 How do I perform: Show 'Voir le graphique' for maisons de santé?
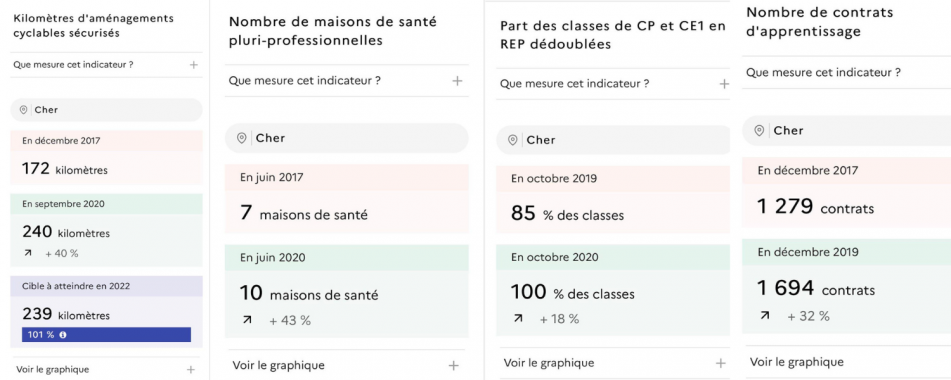[x=346, y=365]
